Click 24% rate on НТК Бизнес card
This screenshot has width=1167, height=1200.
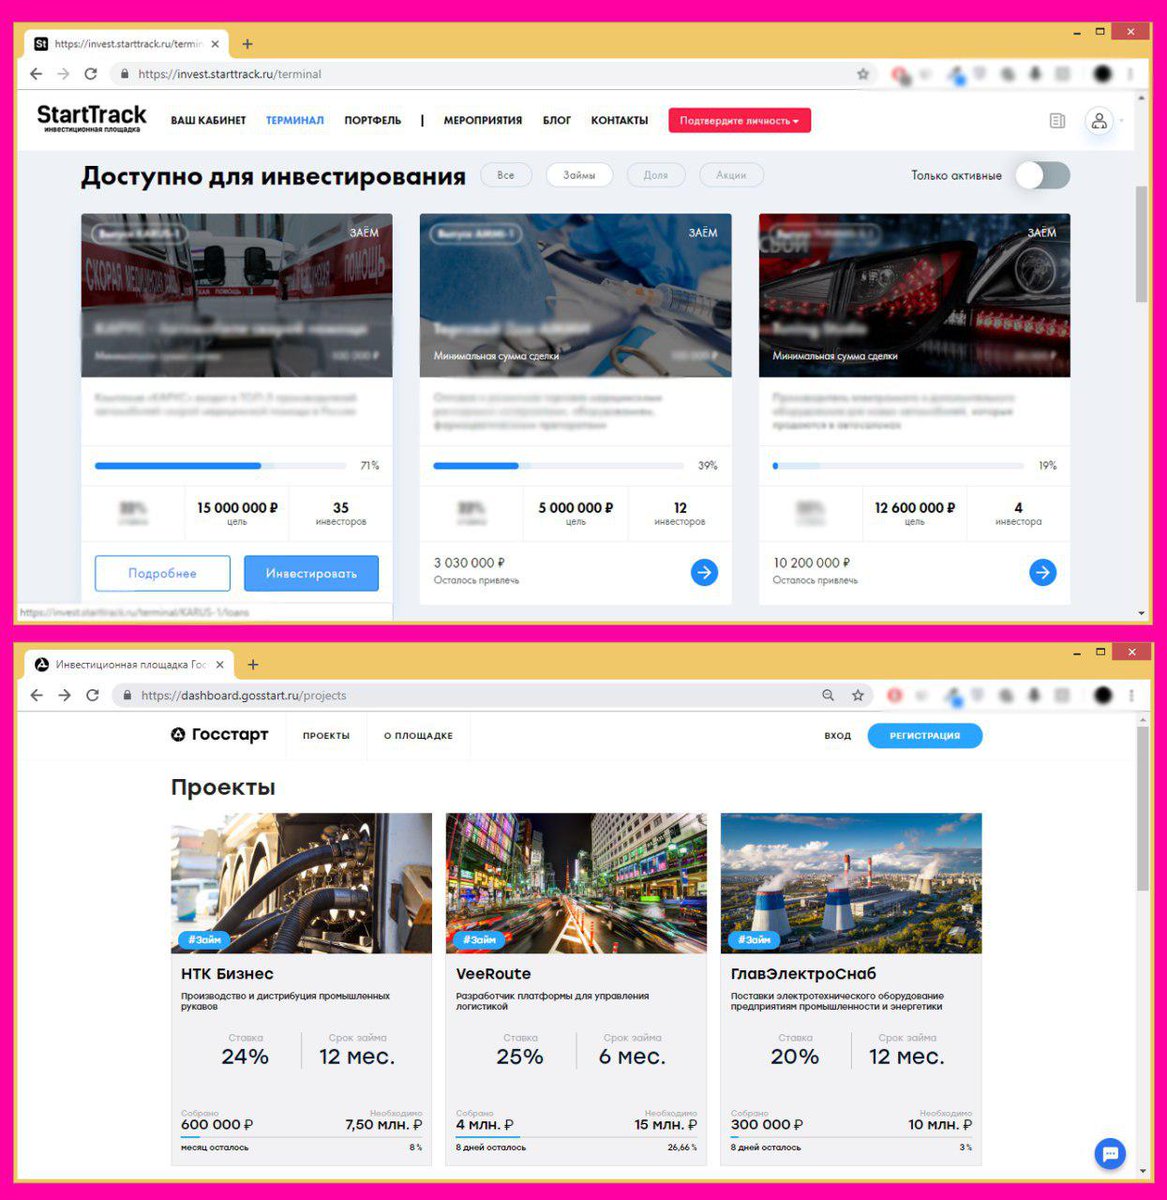[x=245, y=1056]
